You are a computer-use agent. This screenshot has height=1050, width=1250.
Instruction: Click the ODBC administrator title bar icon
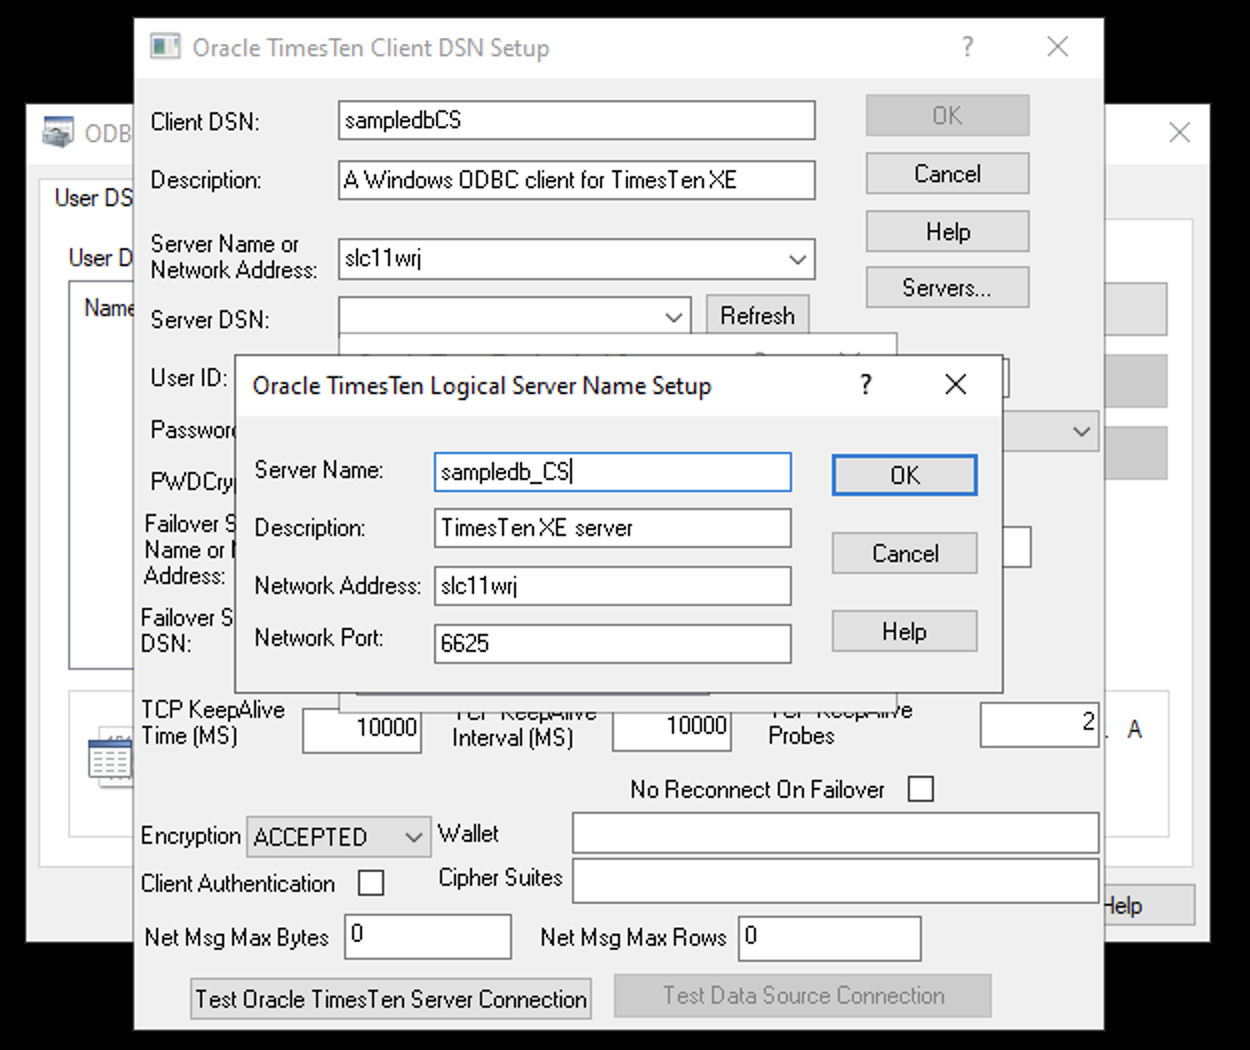click(x=58, y=132)
